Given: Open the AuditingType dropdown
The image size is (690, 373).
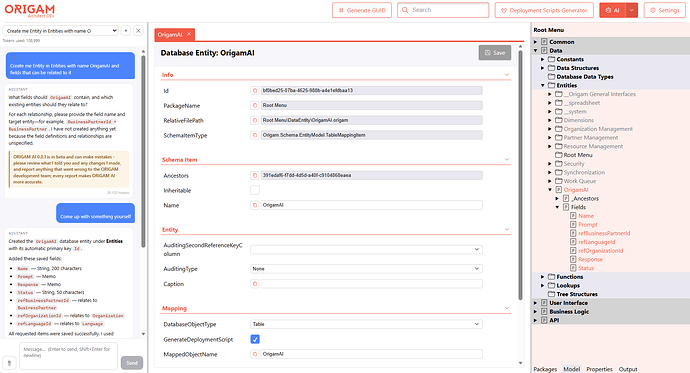Looking at the screenshot, I should click(366, 269).
